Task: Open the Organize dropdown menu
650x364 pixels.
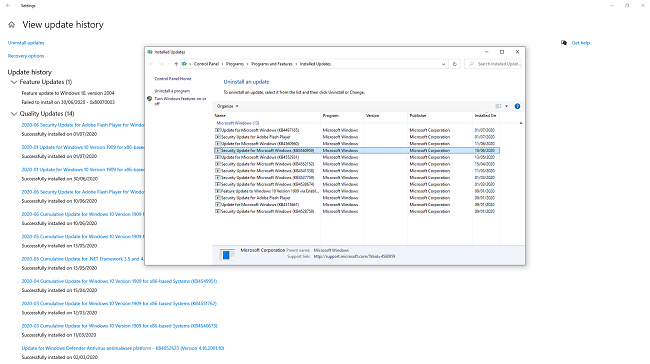Action: pos(228,106)
